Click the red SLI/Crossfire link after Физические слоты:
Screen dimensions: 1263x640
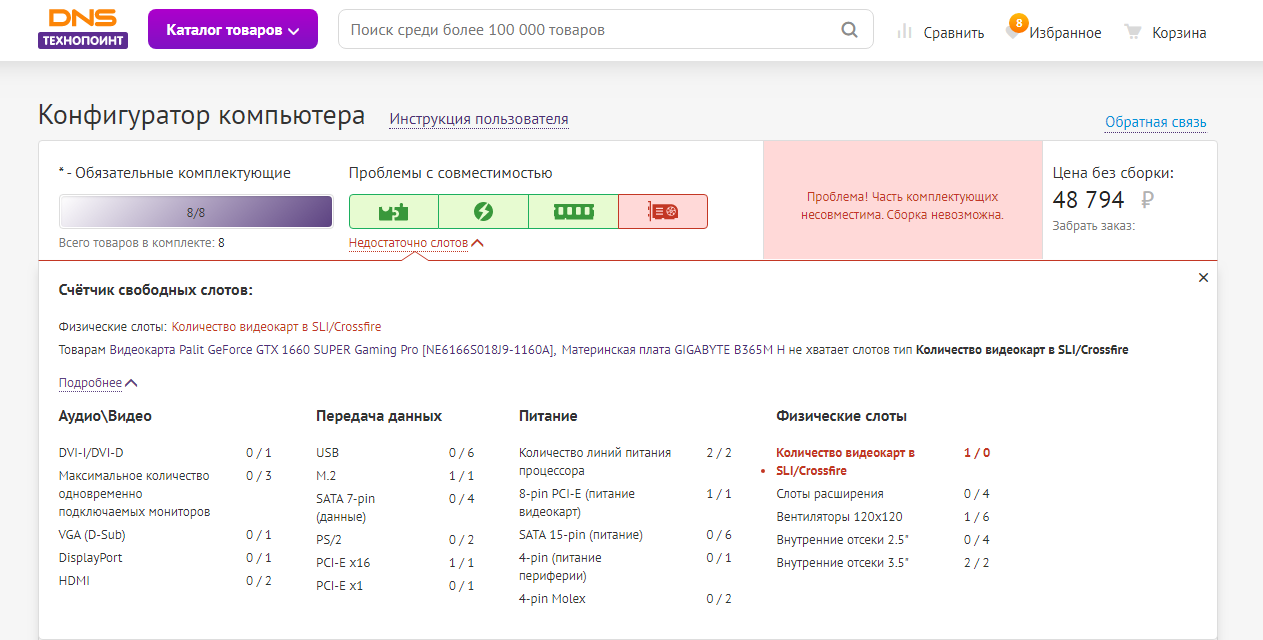[x=276, y=327]
